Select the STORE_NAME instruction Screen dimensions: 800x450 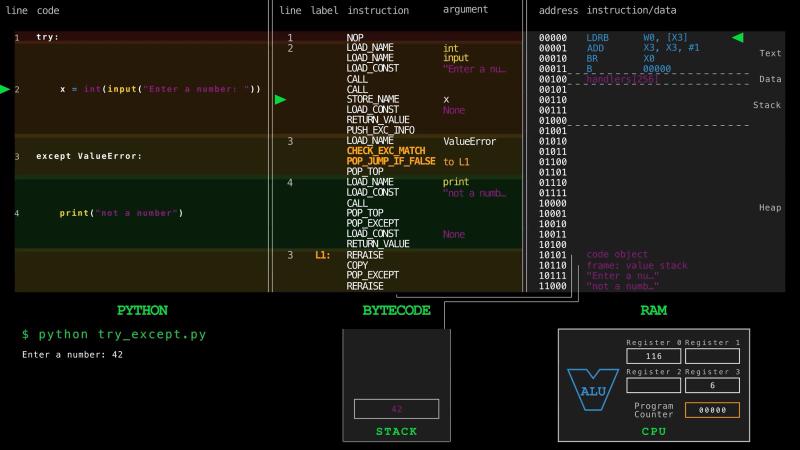click(x=372, y=99)
